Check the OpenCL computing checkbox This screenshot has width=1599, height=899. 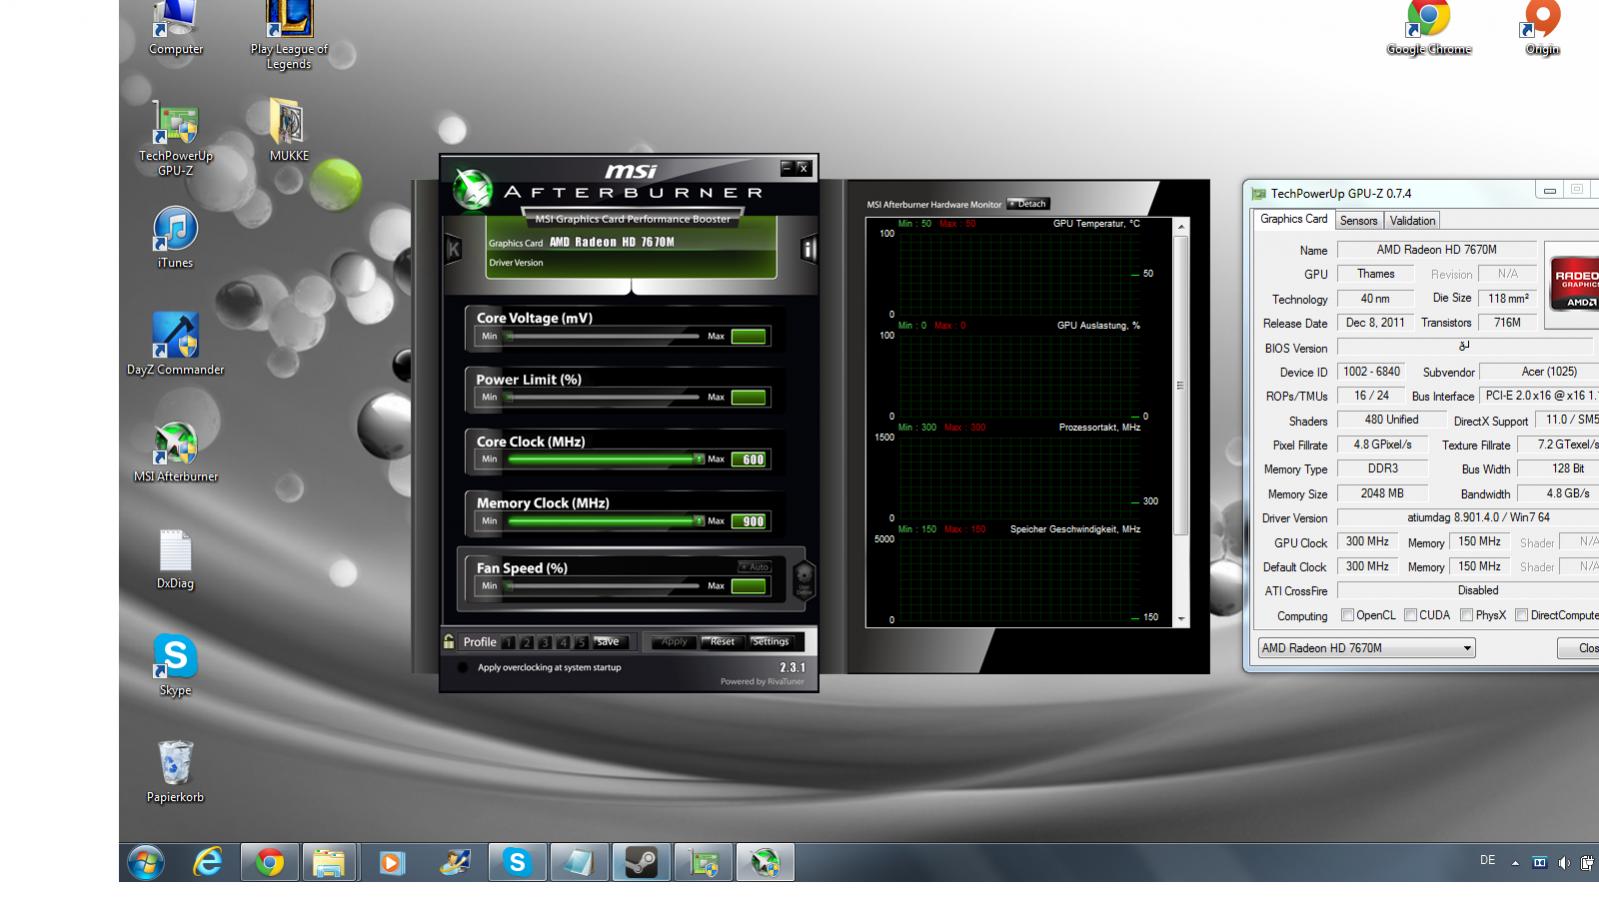(1347, 615)
